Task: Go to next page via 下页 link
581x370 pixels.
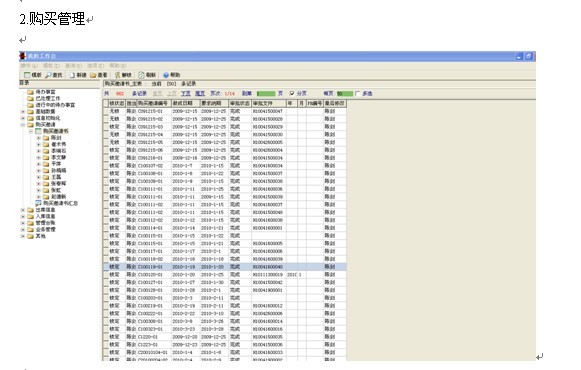Action: [x=186, y=93]
